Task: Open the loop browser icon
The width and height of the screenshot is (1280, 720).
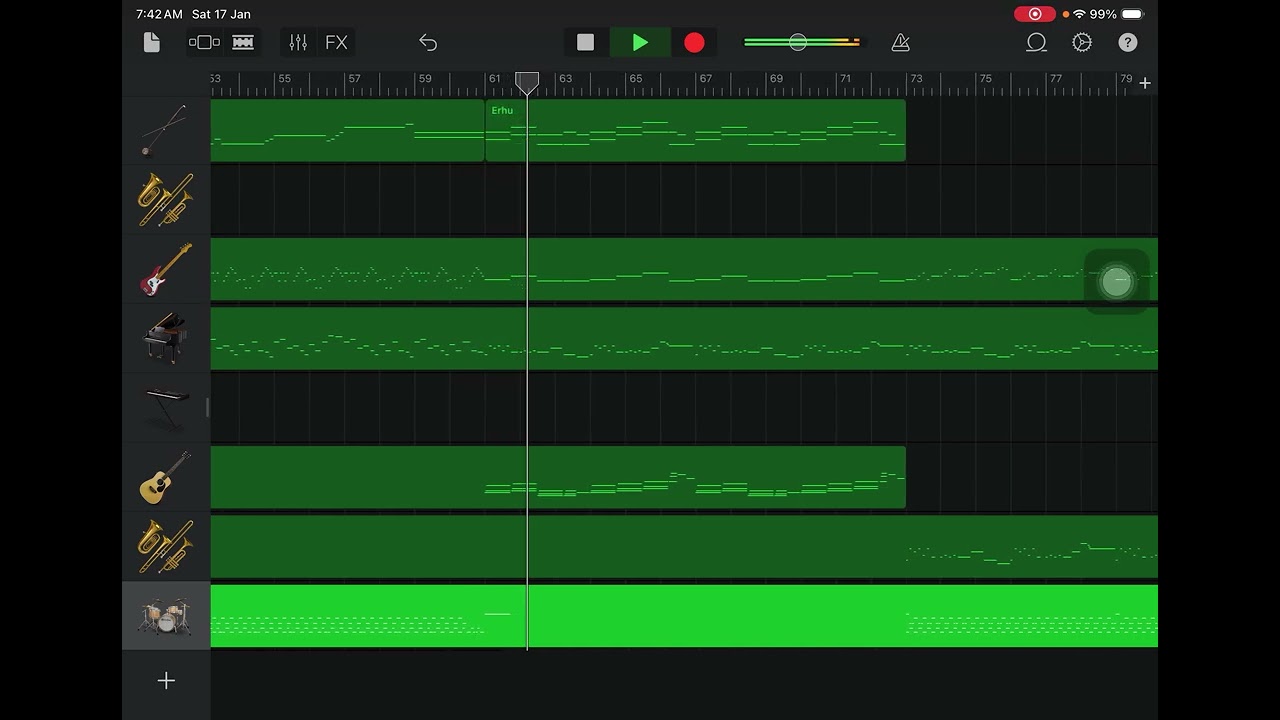Action: 1036,42
